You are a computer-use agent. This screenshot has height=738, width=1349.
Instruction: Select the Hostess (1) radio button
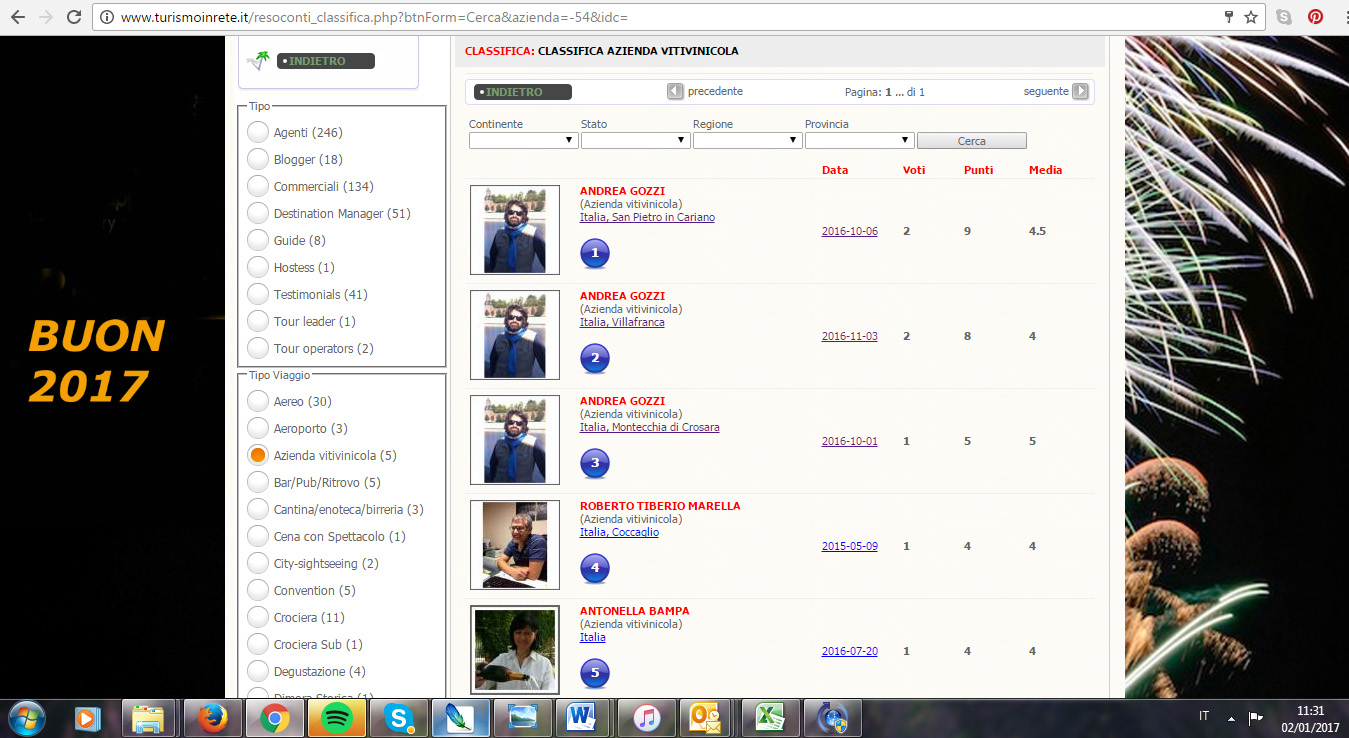(258, 267)
